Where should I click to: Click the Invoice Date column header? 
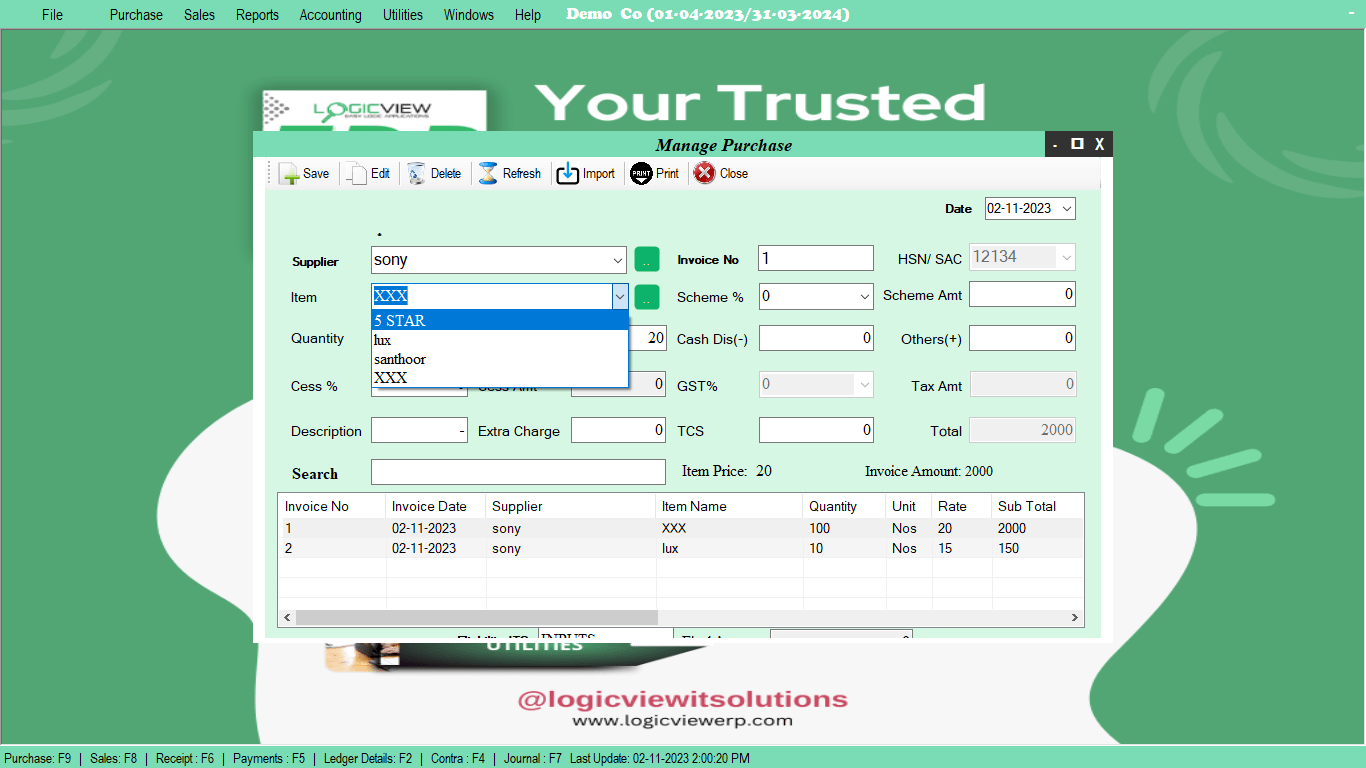point(436,506)
